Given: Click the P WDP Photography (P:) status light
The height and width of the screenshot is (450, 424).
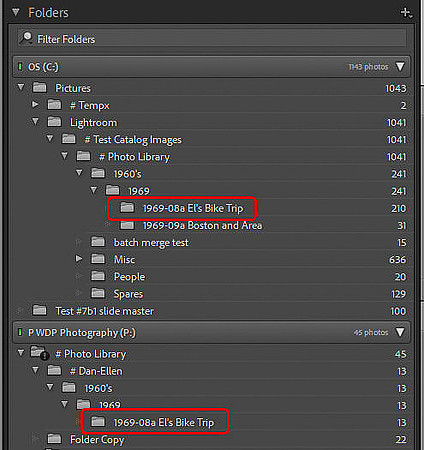Looking at the screenshot, I should [x=20, y=332].
